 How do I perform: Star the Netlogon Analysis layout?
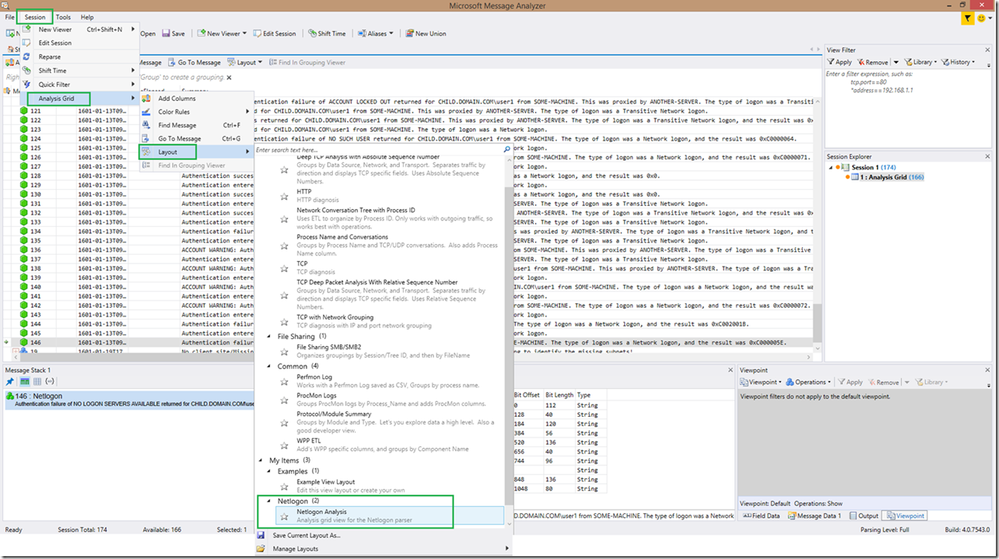pyautogui.click(x=284, y=516)
